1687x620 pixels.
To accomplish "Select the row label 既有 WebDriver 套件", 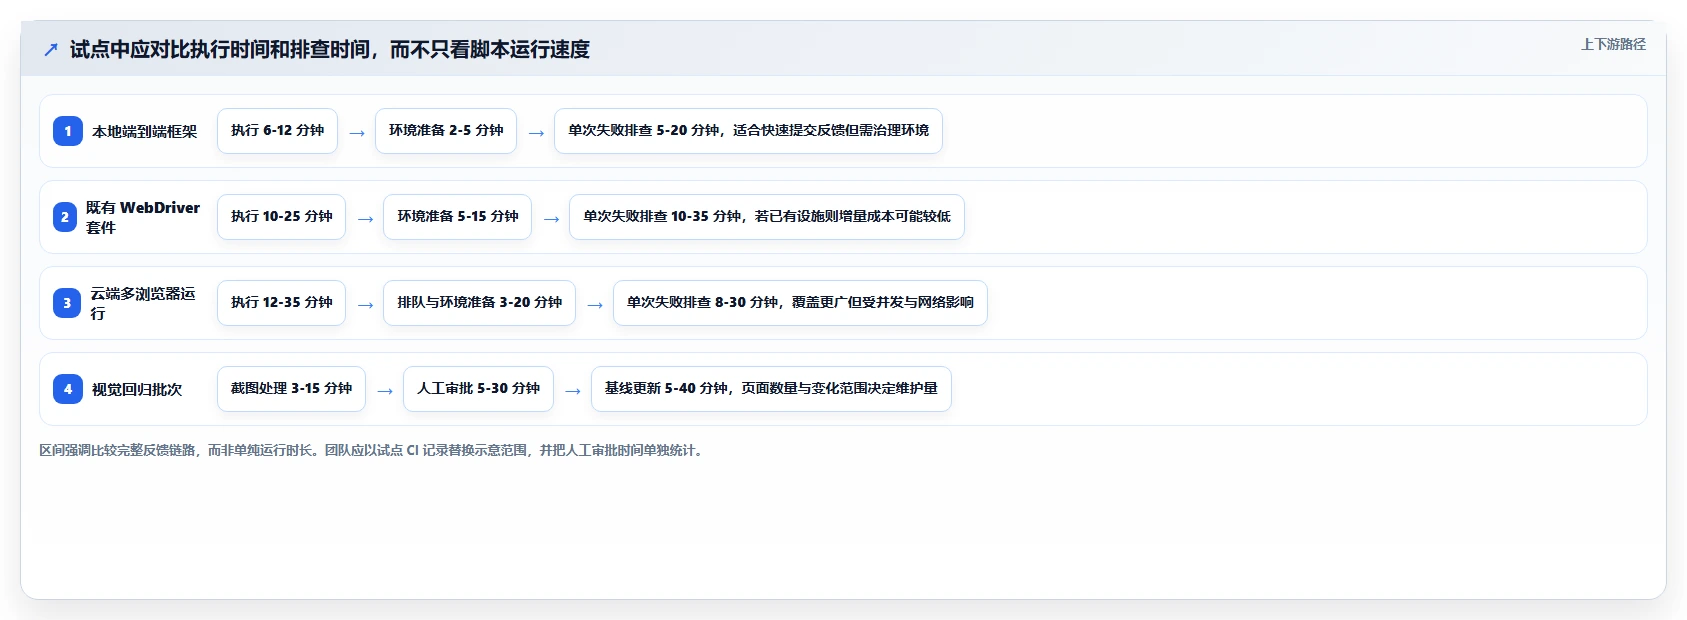I will (x=143, y=217).
